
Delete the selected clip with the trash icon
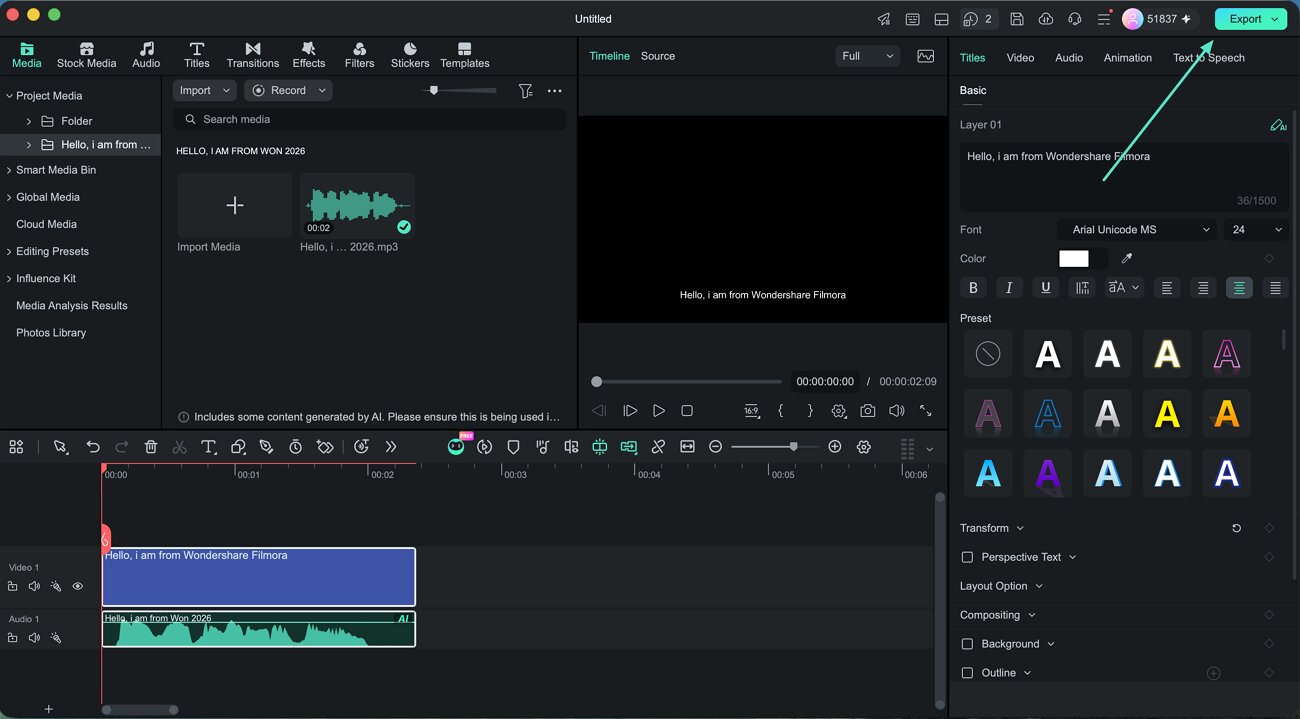click(x=151, y=447)
